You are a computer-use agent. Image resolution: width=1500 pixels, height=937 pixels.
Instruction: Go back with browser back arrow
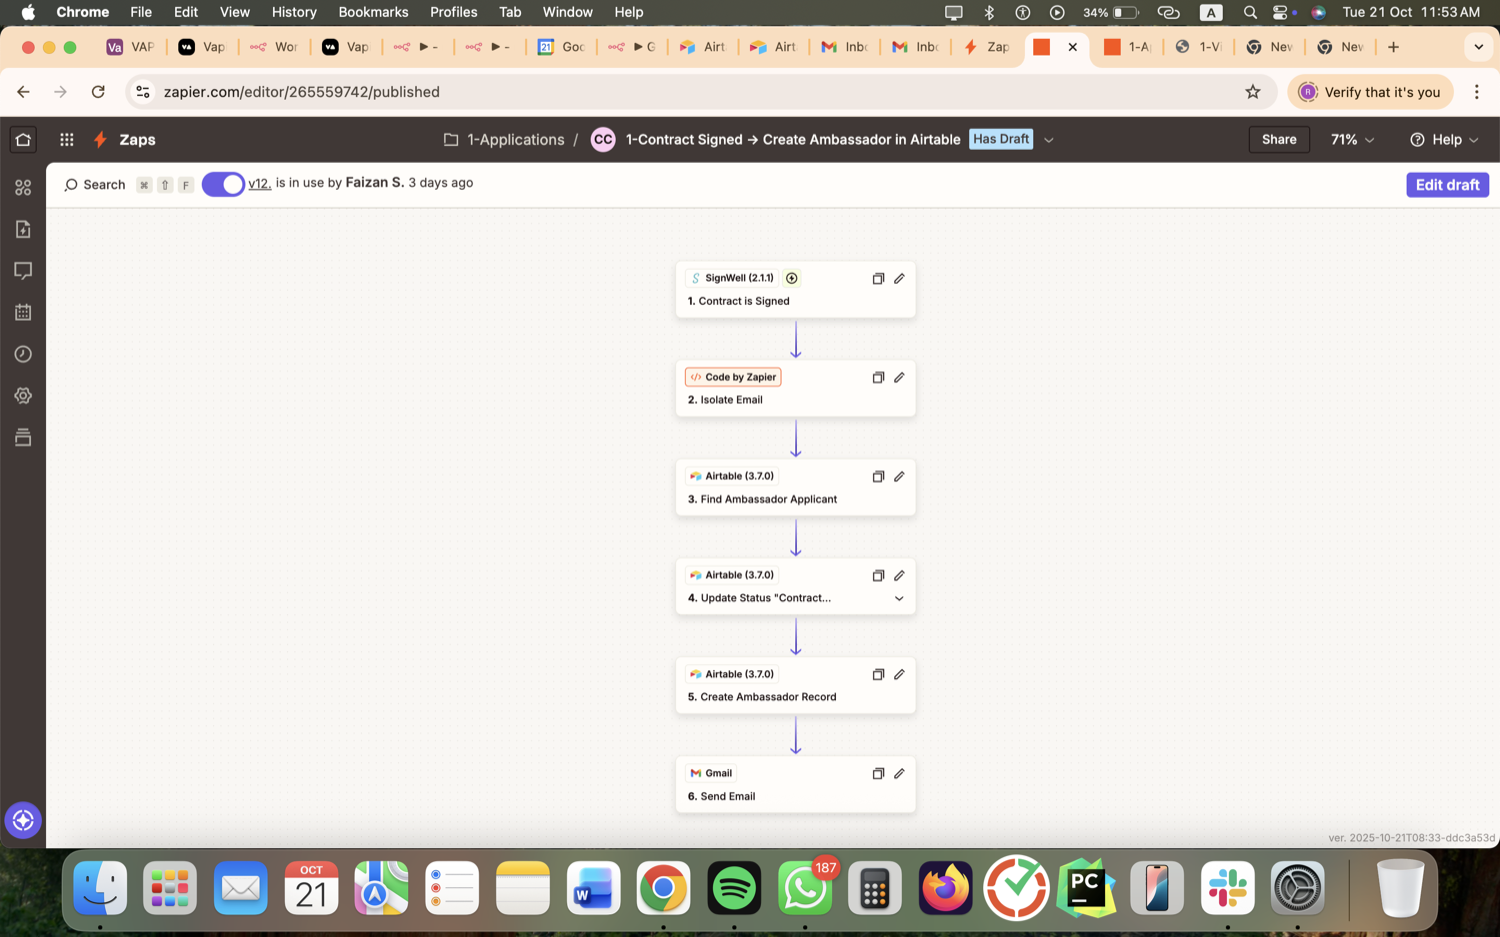(23, 92)
